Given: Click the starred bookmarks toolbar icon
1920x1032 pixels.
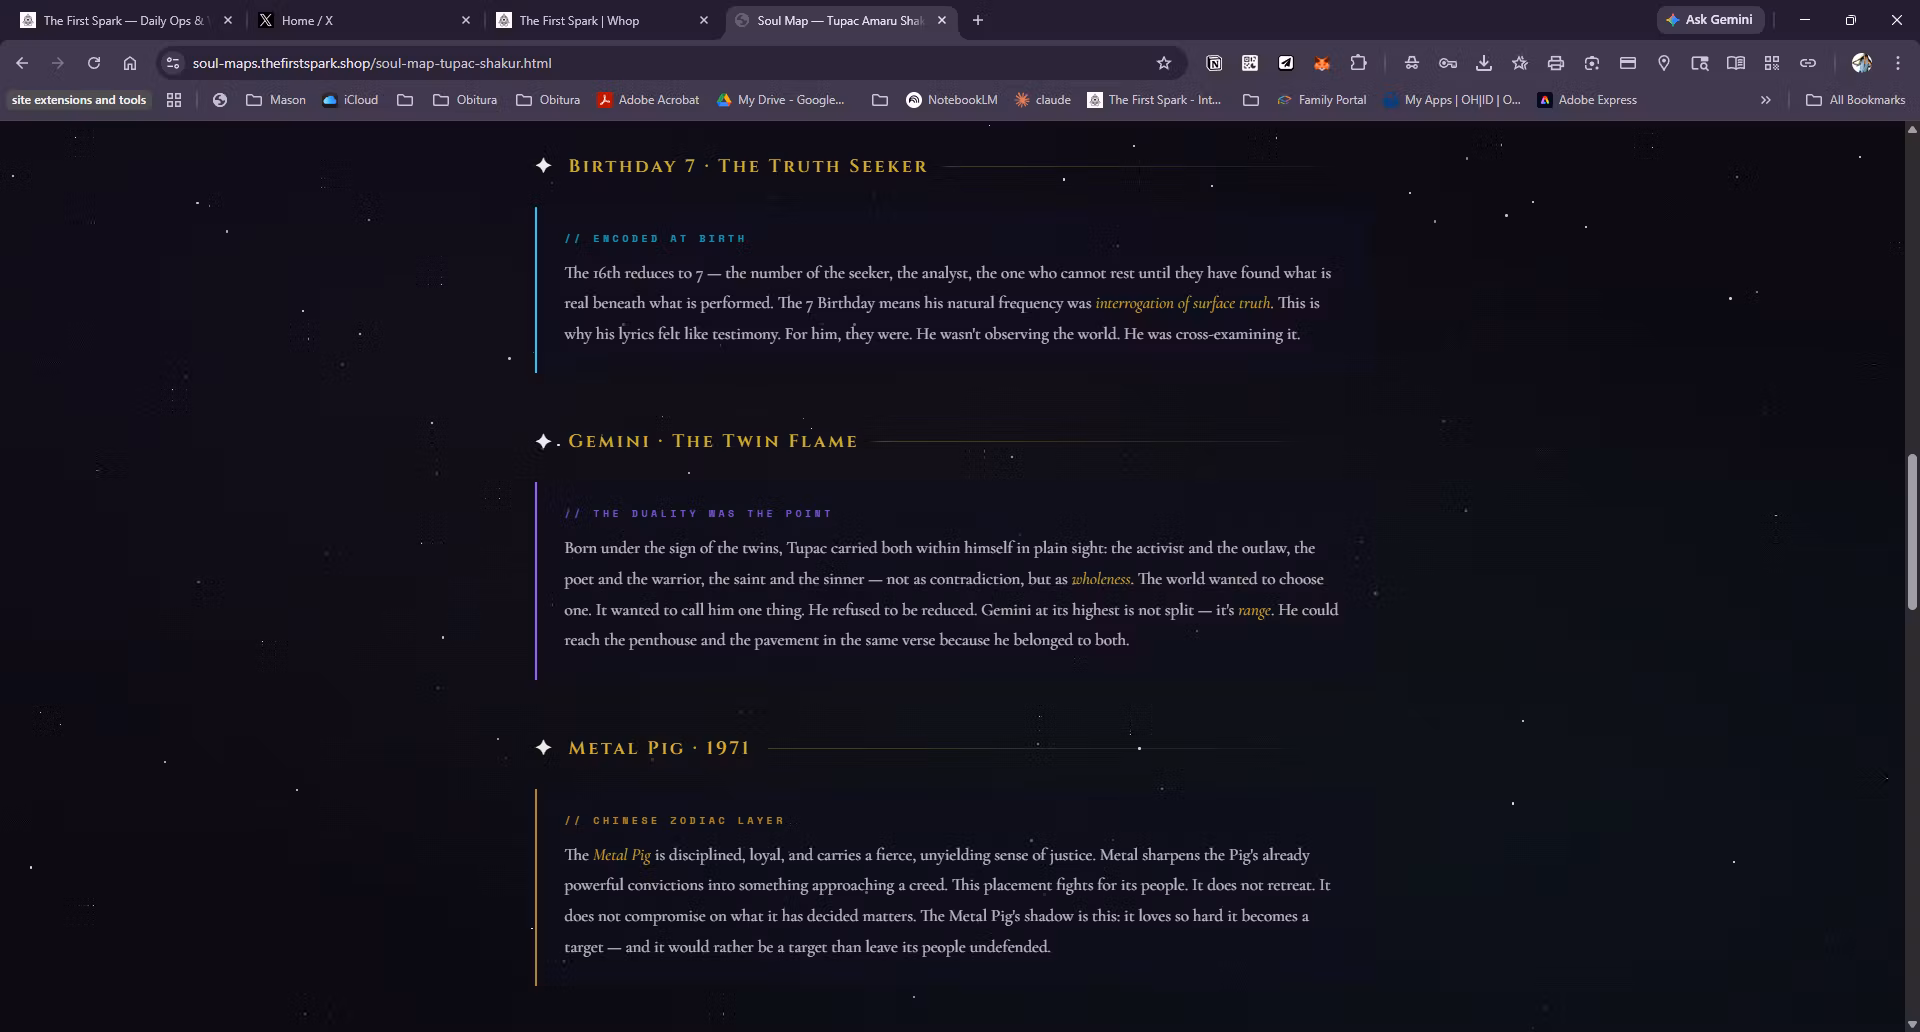Looking at the screenshot, I should pyautogui.click(x=1520, y=63).
